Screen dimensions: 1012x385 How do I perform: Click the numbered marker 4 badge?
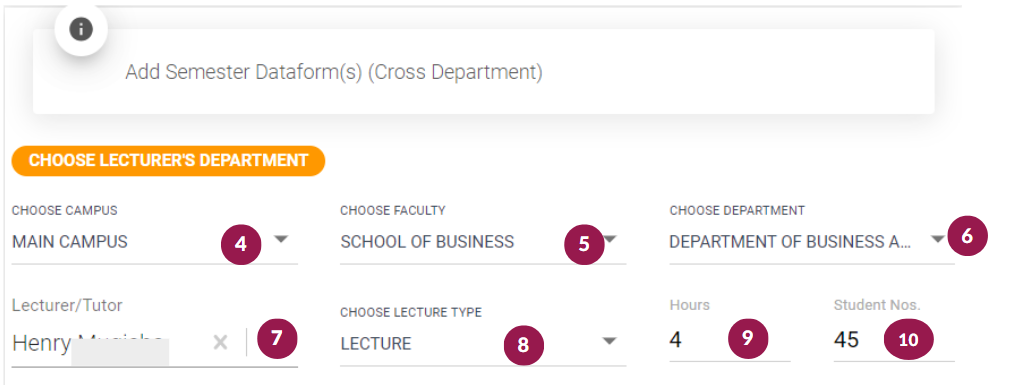point(241,244)
